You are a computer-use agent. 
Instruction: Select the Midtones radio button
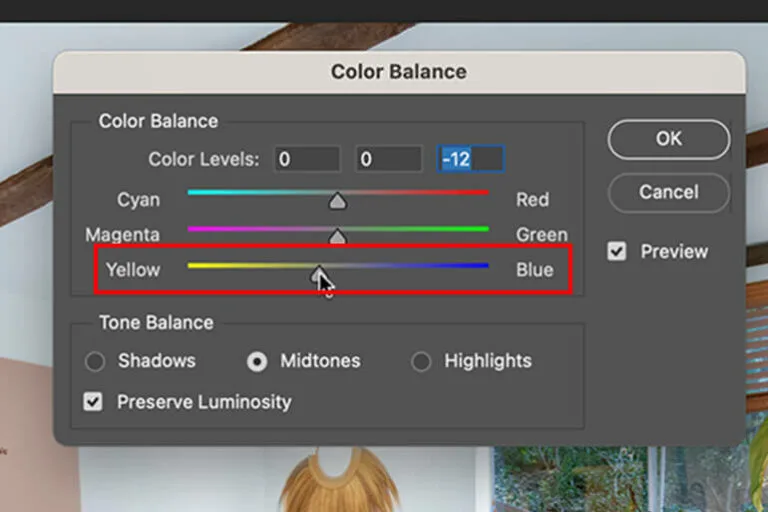click(x=257, y=362)
